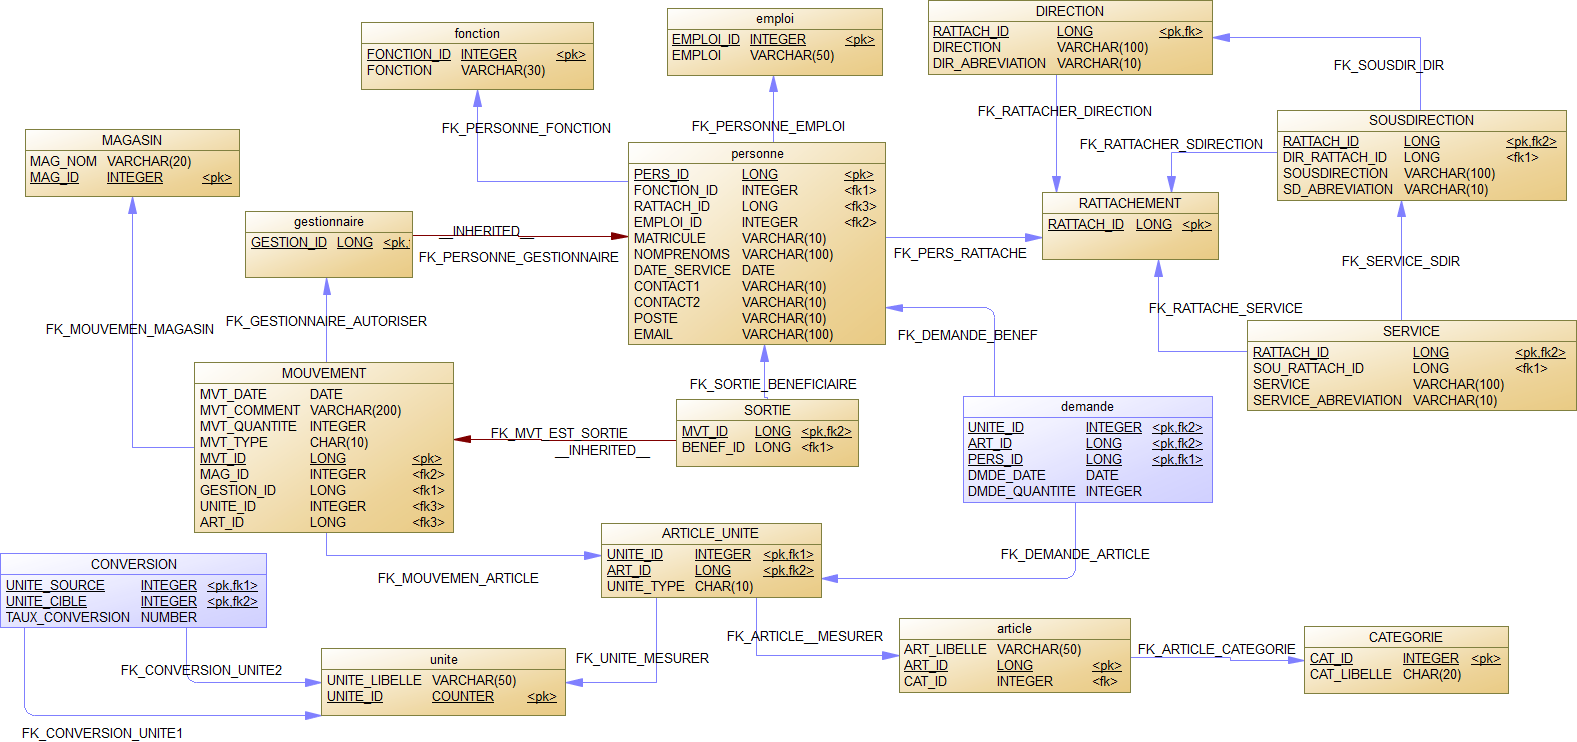
Task: Select the personne table title
Action: pyautogui.click(x=757, y=154)
